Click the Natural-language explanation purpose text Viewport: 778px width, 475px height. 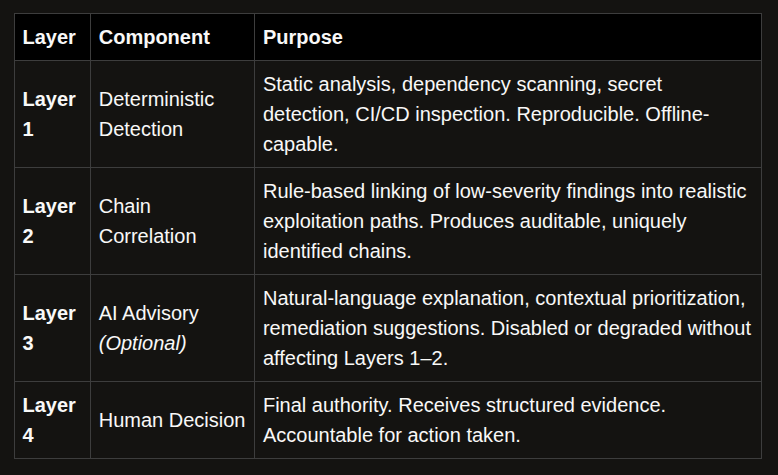click(507, 328)
